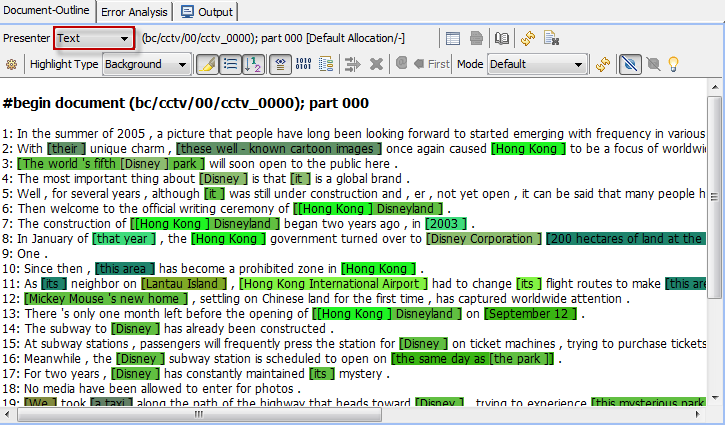Click the '[it]' mention in line 4
The image size is (725, 425).
tap(301, 179)
